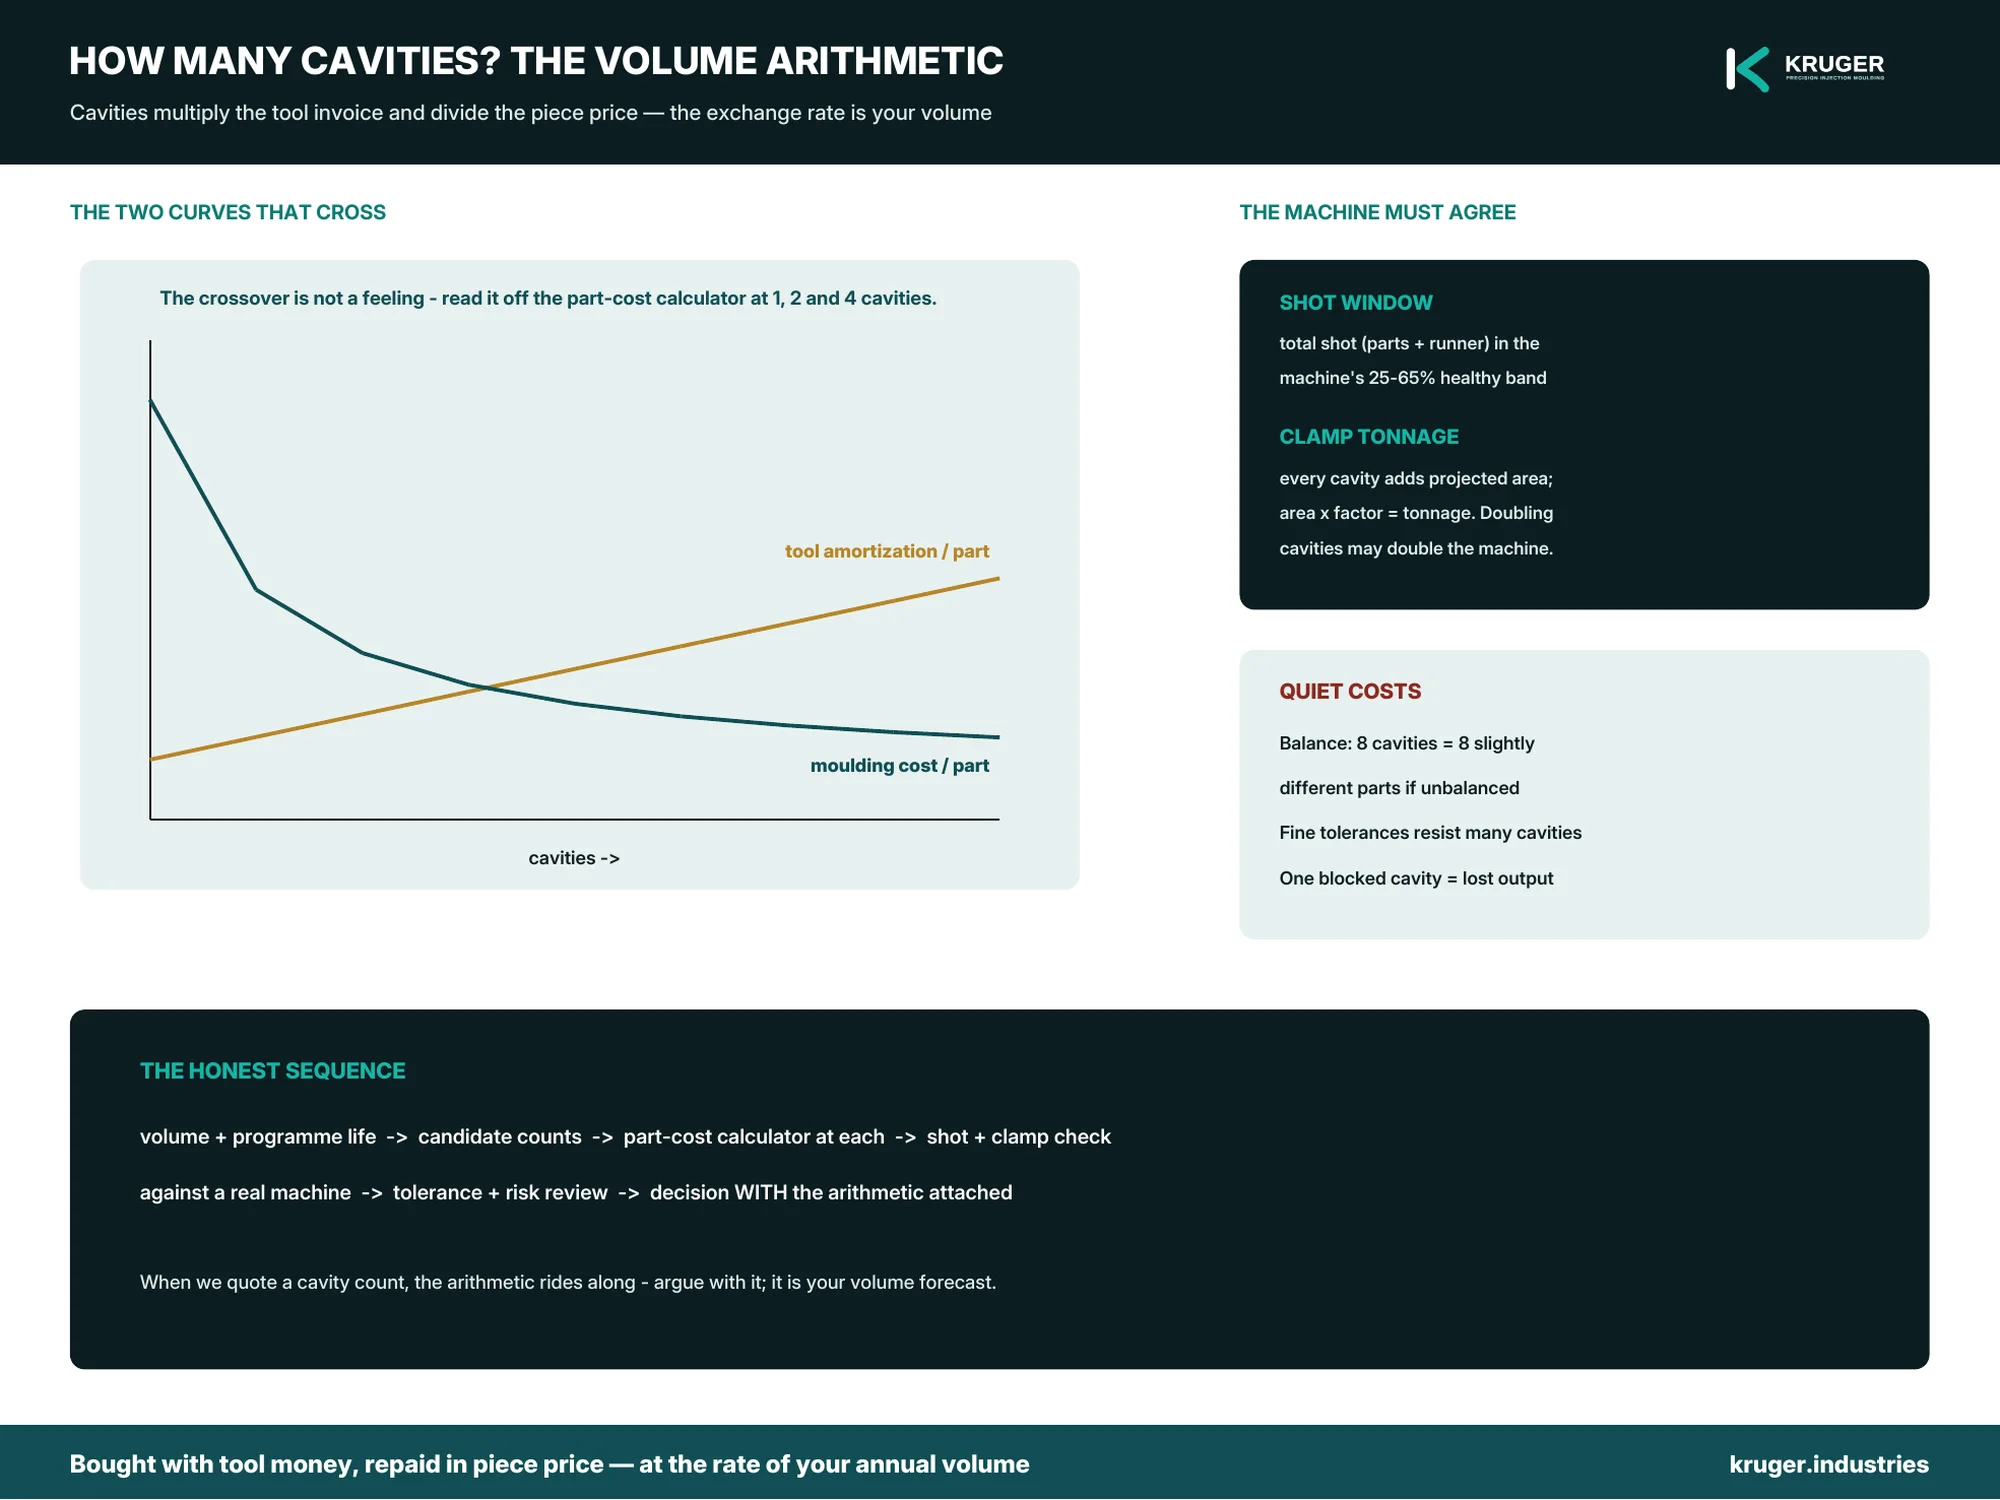Click 'The two curves that cross' heading

click(x=227, y=212)
